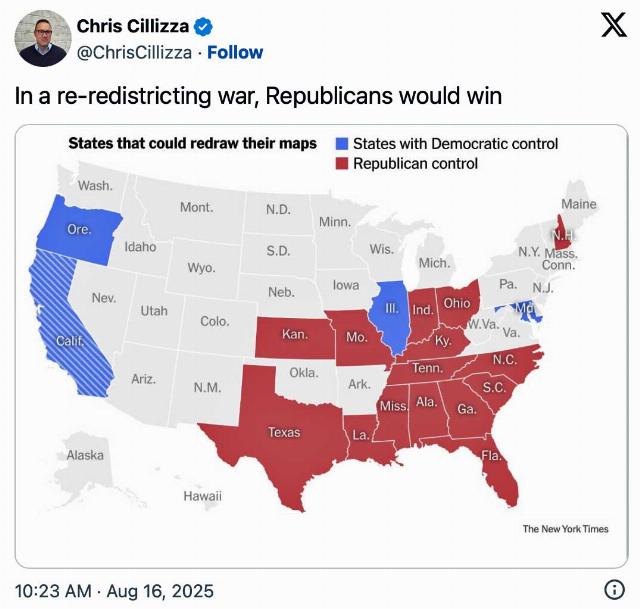Select Kansas on the map
This screenshot has width=640, height=609.
tap(295, 336)
